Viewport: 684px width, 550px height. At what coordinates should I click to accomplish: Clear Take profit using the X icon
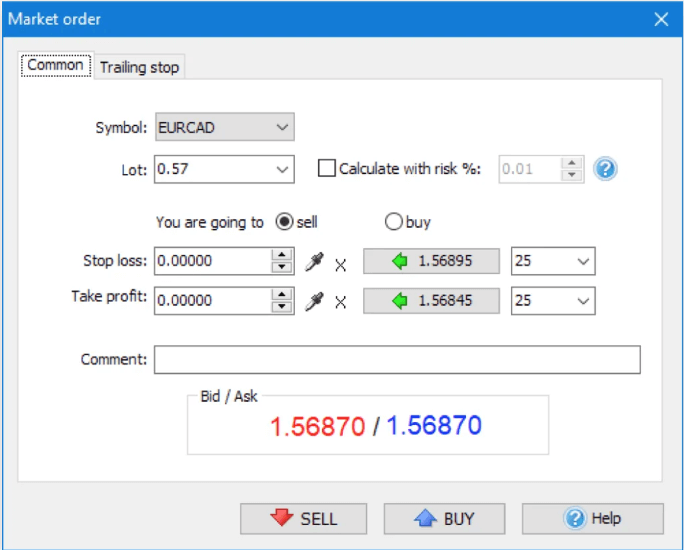[x=341, y=302]
